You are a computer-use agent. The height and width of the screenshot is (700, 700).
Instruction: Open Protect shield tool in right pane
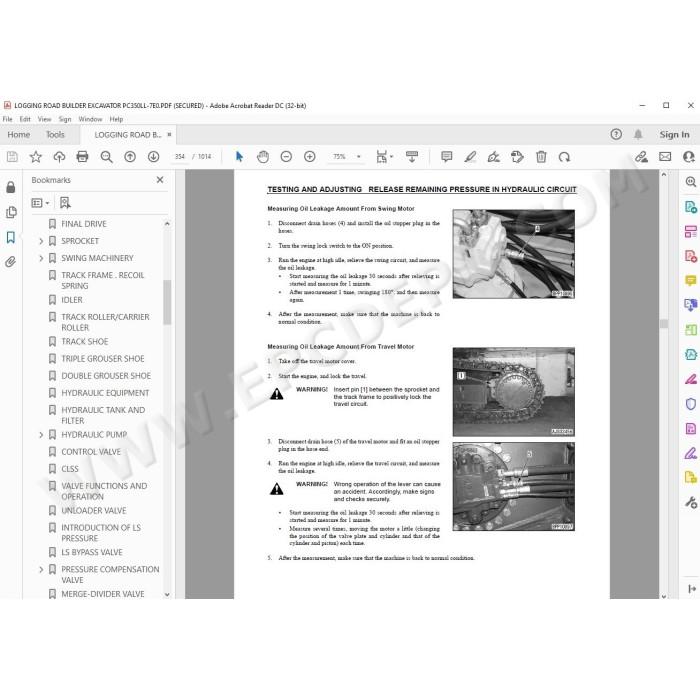coord(690,404)
